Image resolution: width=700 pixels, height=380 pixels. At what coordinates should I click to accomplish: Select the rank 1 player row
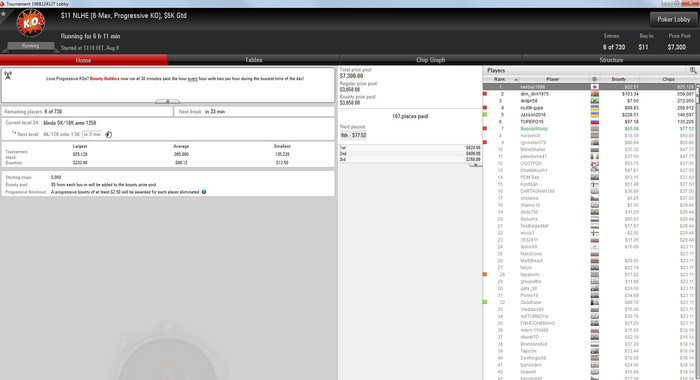589,87
